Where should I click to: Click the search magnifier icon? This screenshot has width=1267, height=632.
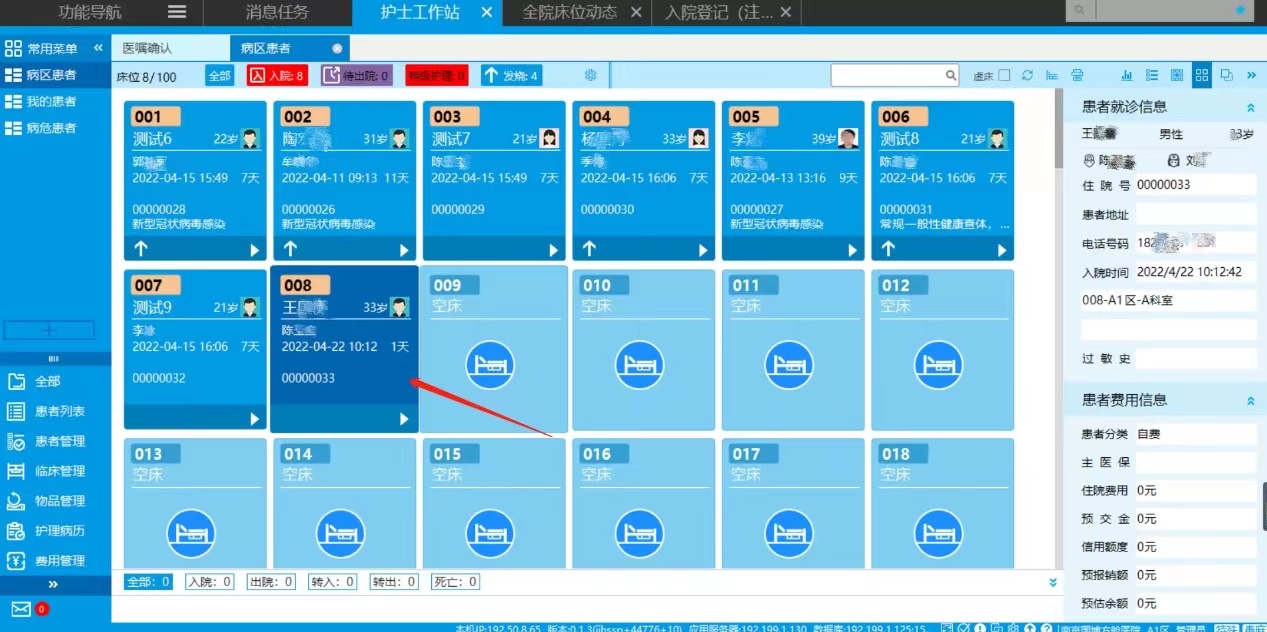952,75
